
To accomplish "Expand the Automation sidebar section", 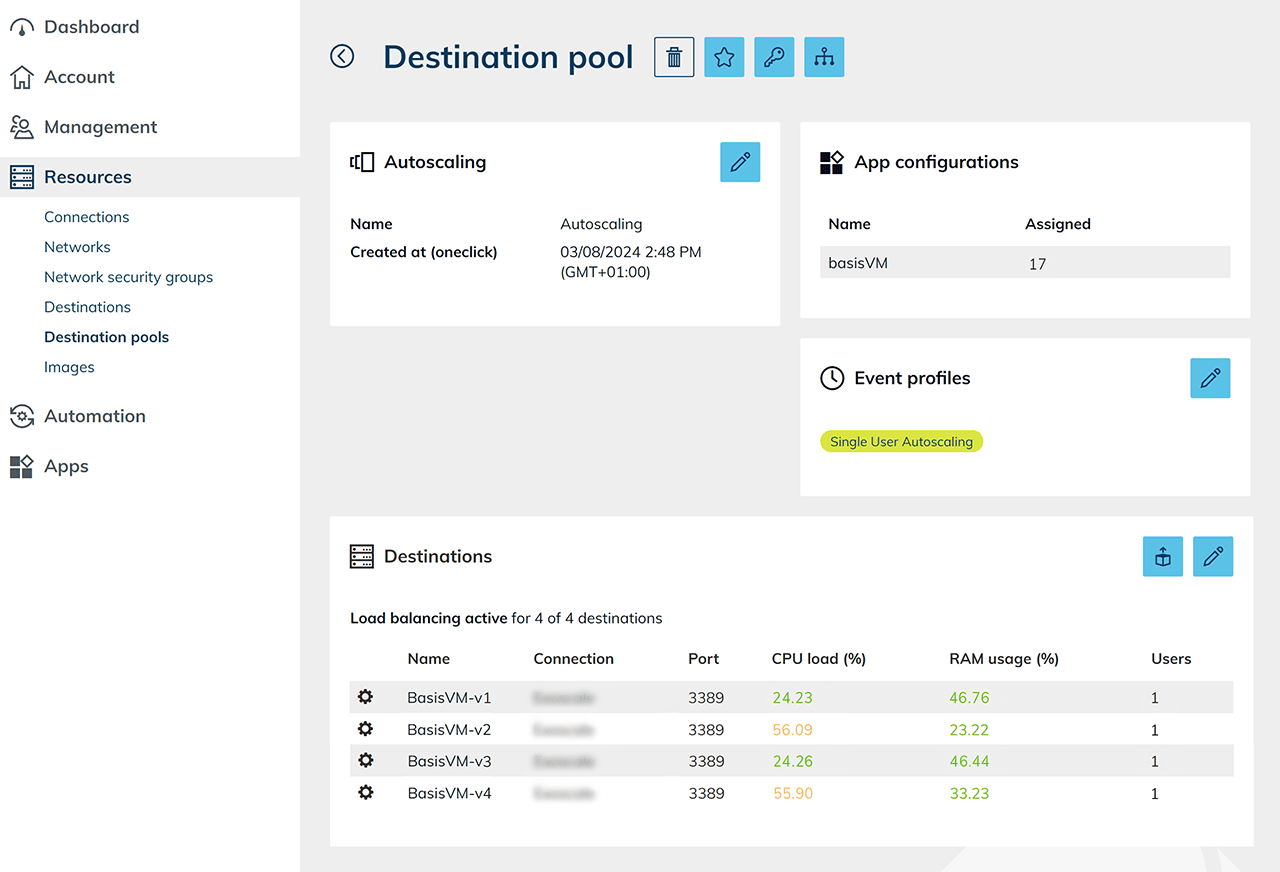I will pyautogui.click(x=94, y=416).
